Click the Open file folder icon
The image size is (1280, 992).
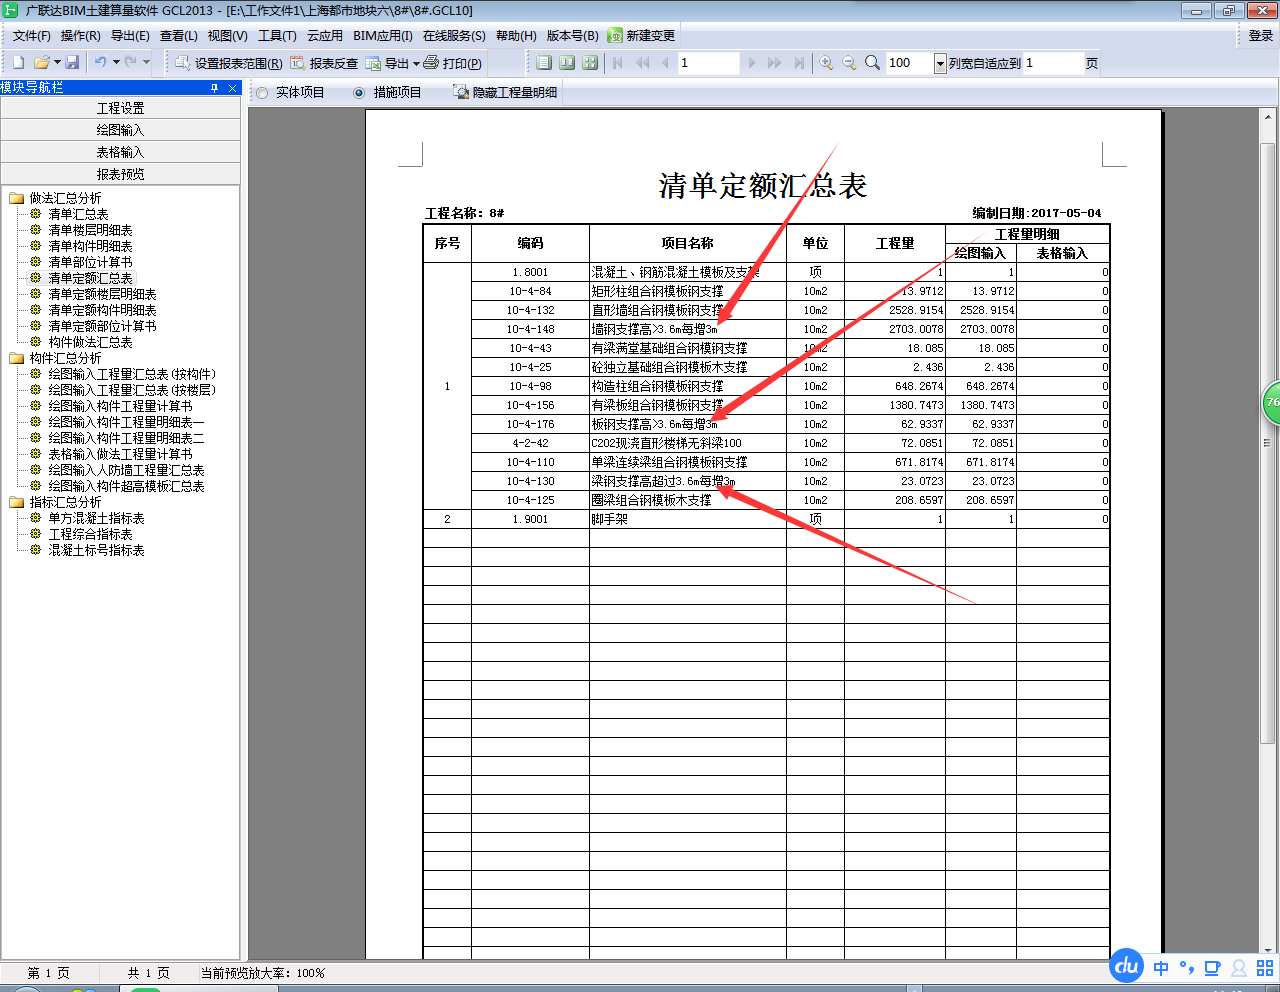(x=41, y=62)
